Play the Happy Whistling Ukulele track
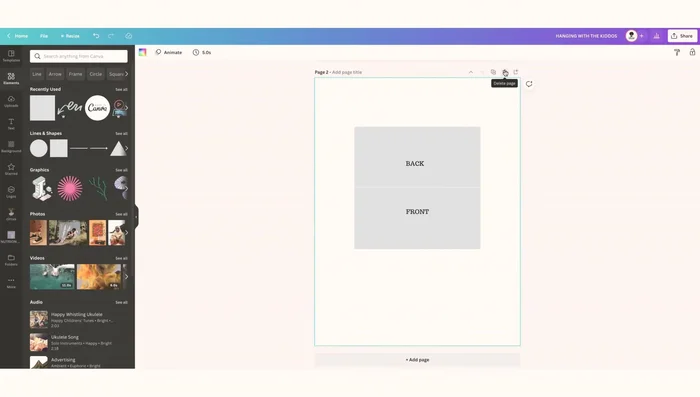The width and height of the screenshot is (700, 397). [39, 320]
